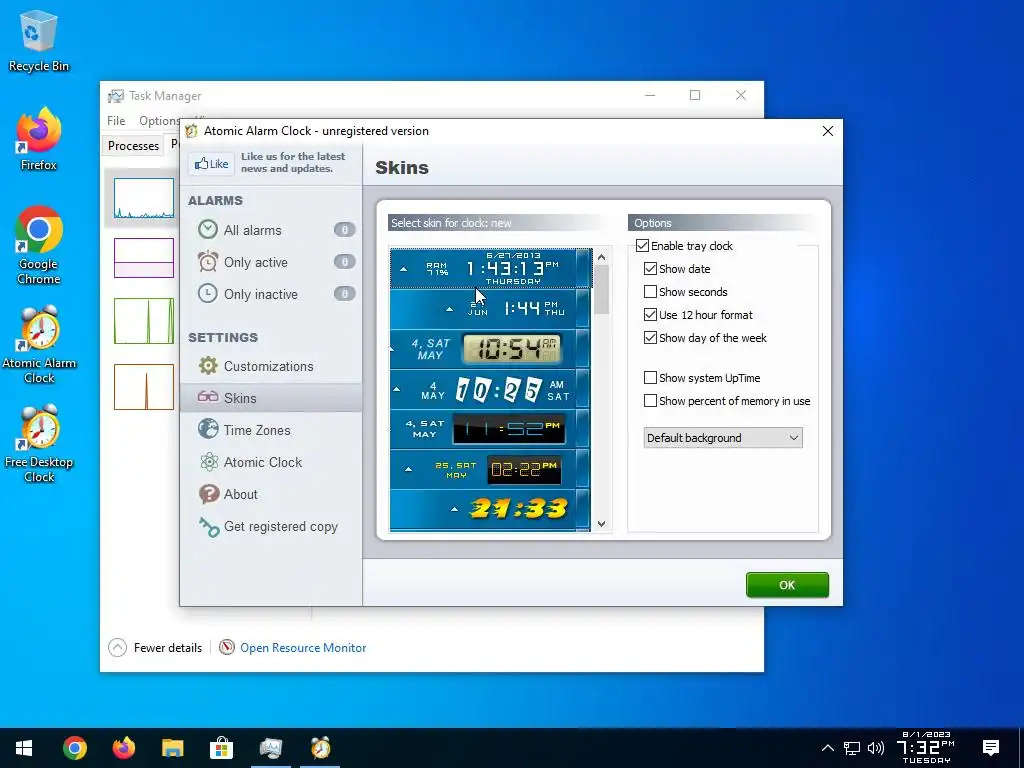Select the 10:54 LCD style skin
1024x768 pixels.
(490, 349)
